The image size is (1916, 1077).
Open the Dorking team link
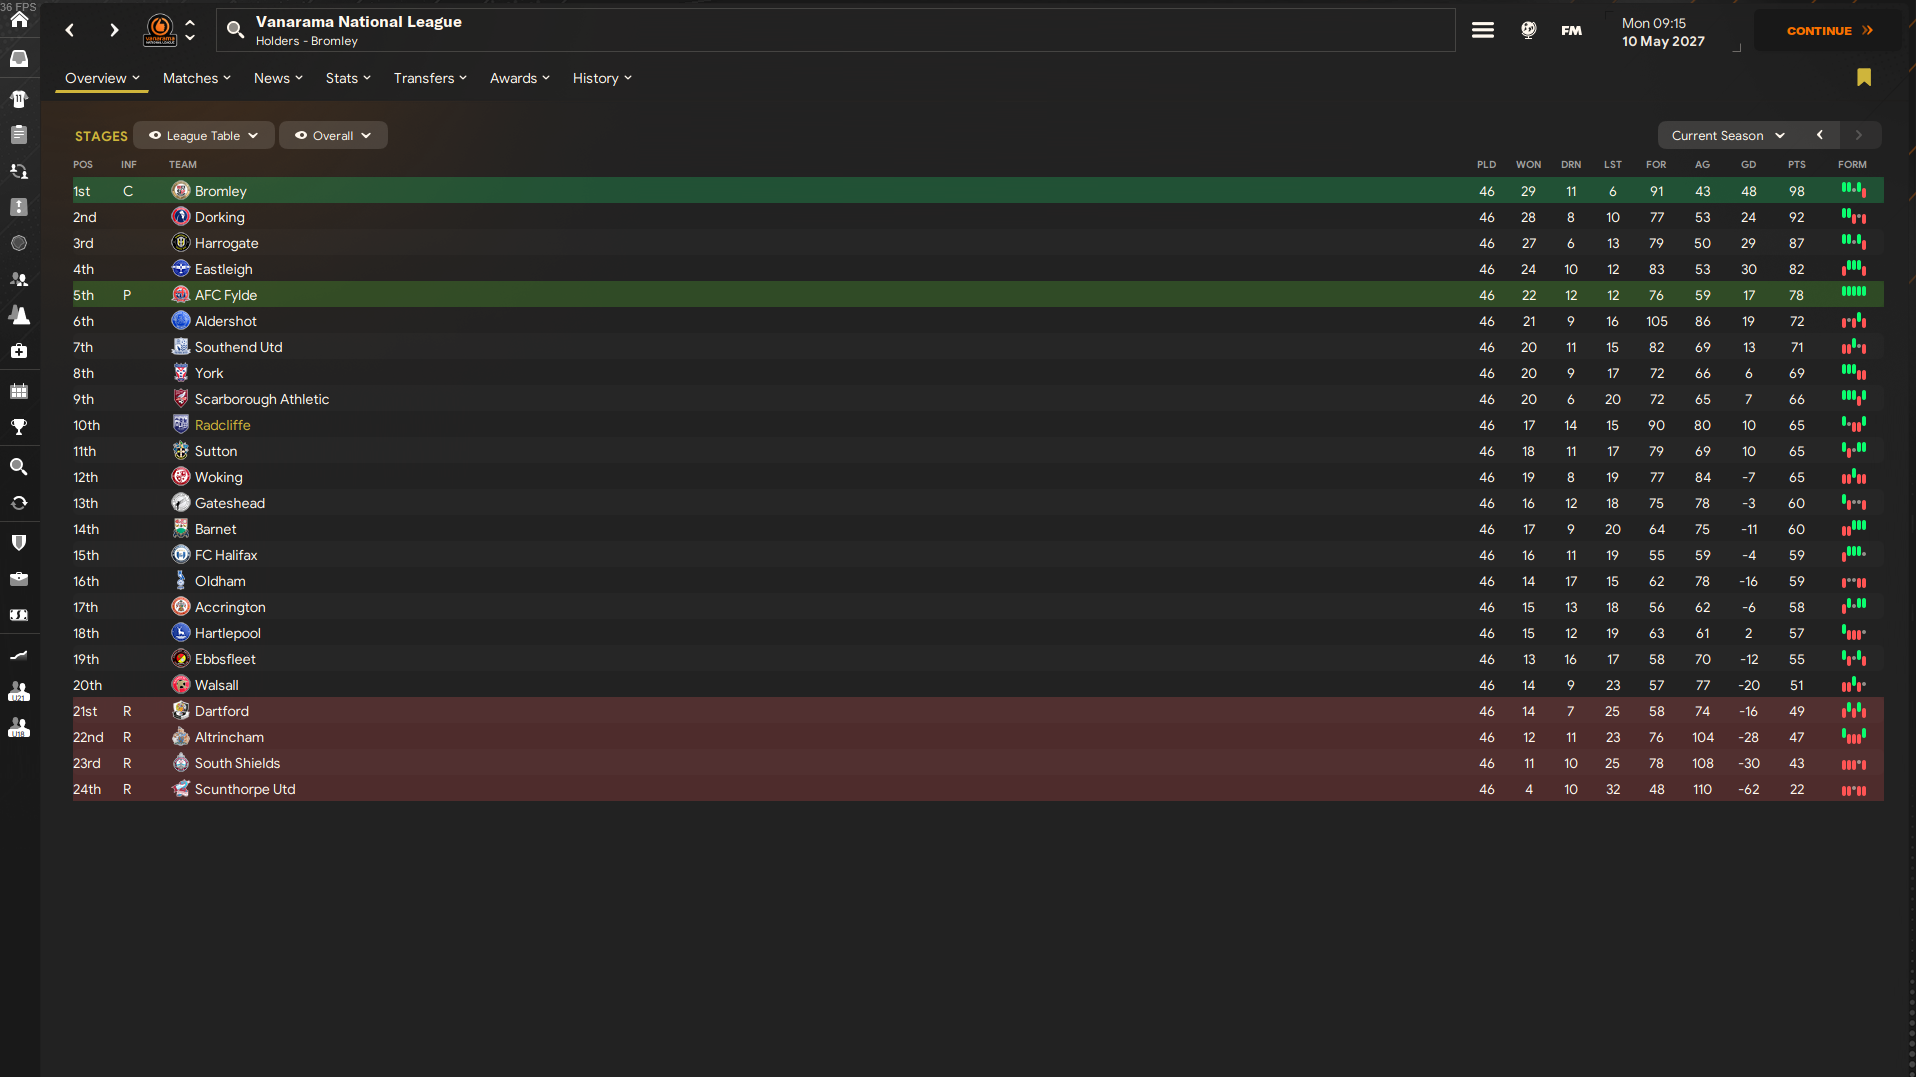pos(220,217)
